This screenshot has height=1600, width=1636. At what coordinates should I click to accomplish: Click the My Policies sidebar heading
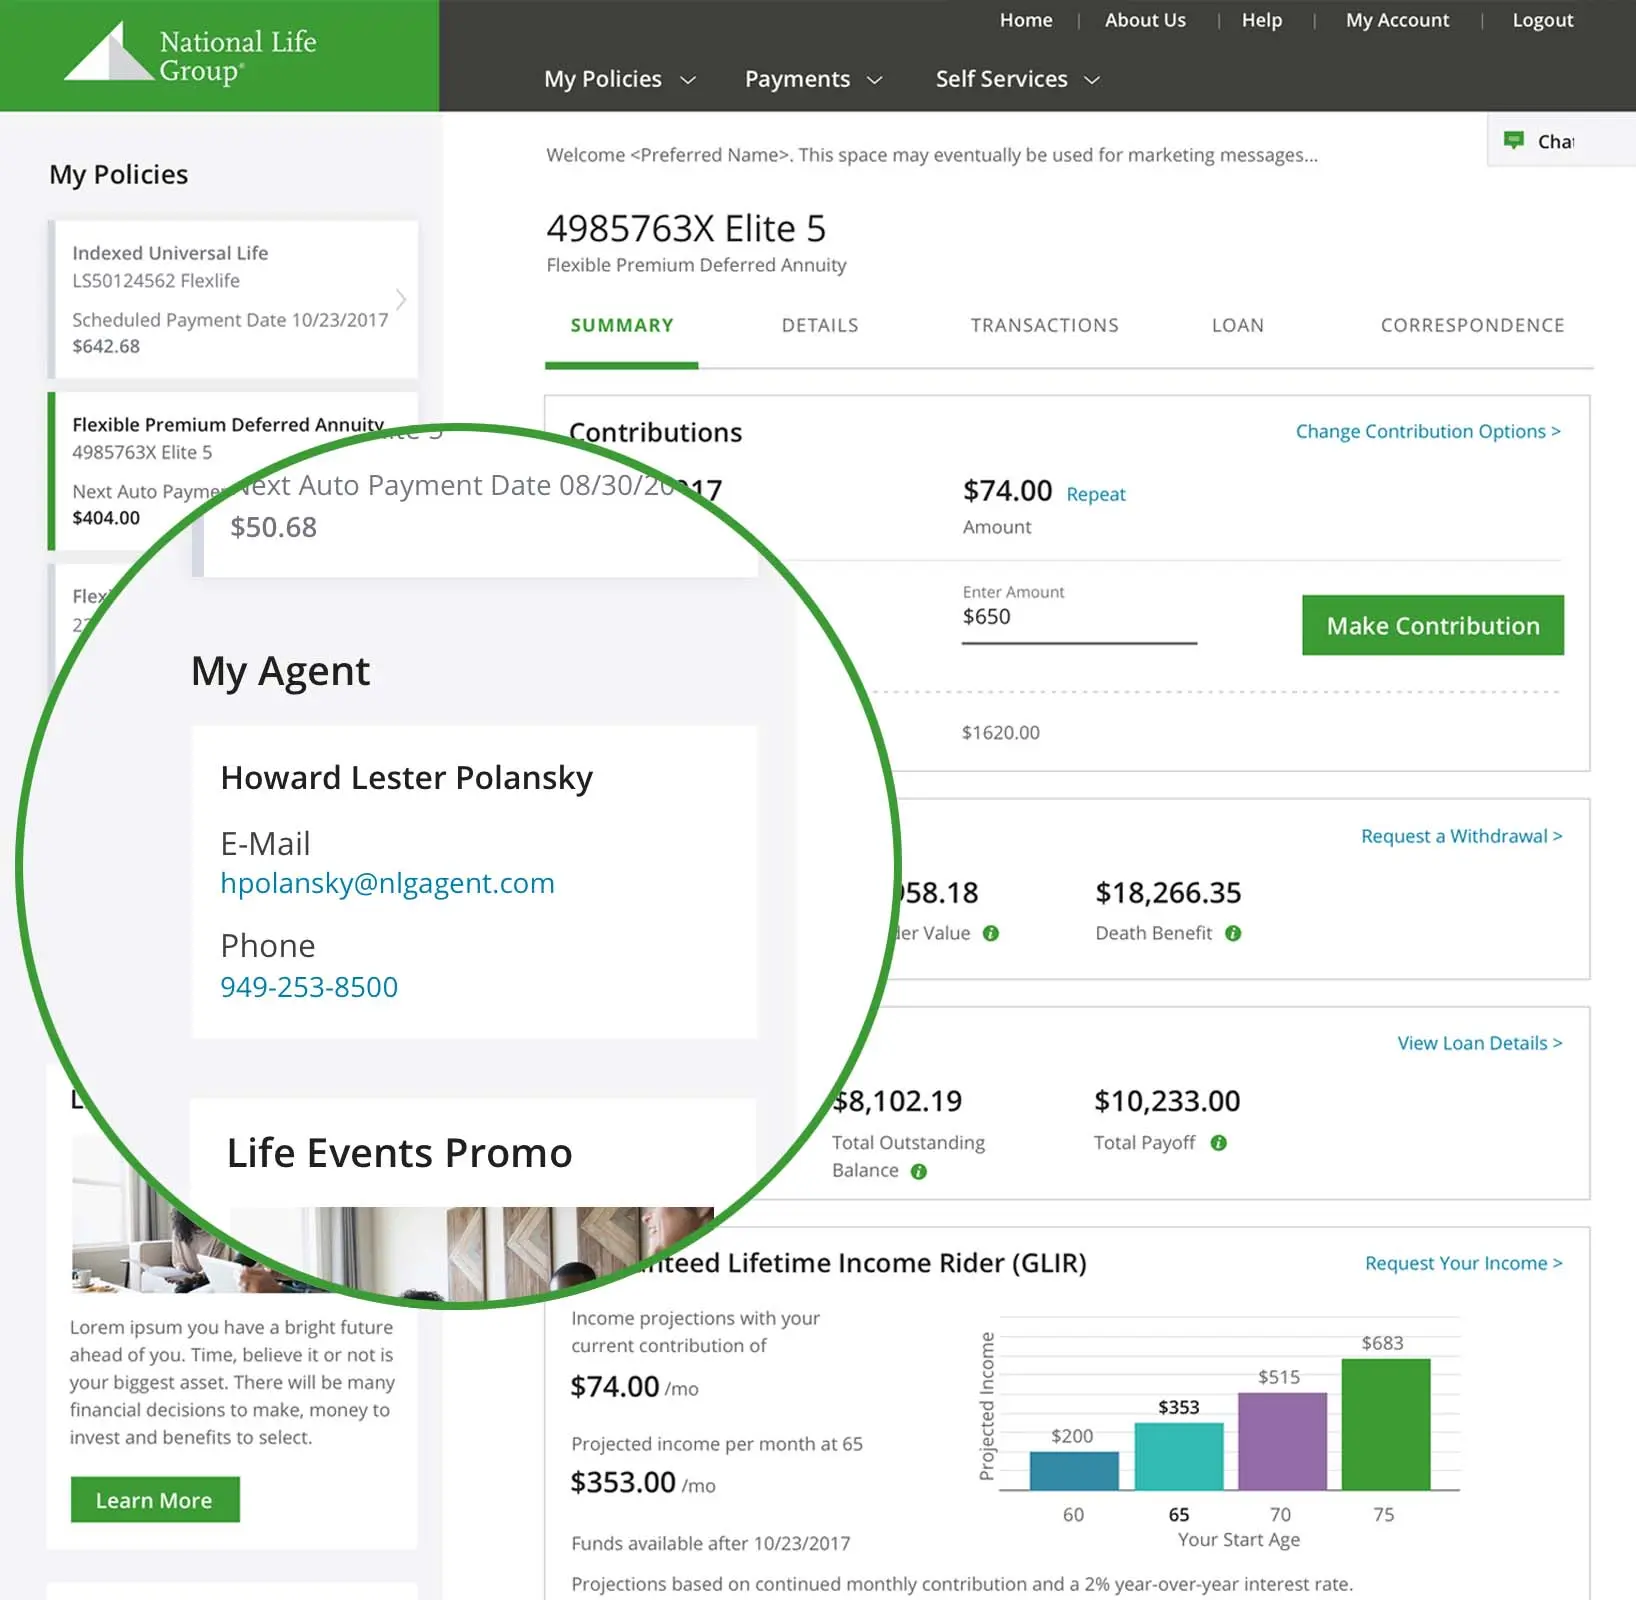click(x=119, y=175)
